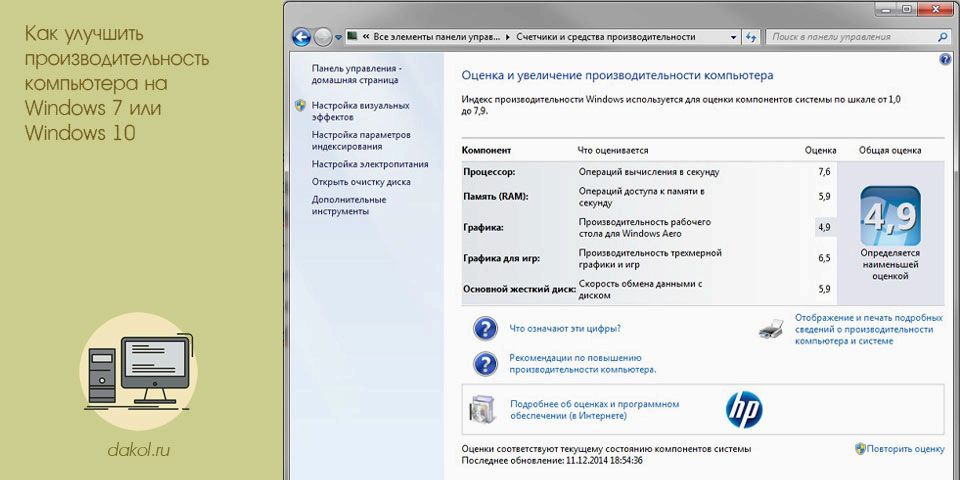The height and width of the screenshot is (480, 960).
Task: Open Панель управления - домашняя страница
Action: click(x=355, y=74)
